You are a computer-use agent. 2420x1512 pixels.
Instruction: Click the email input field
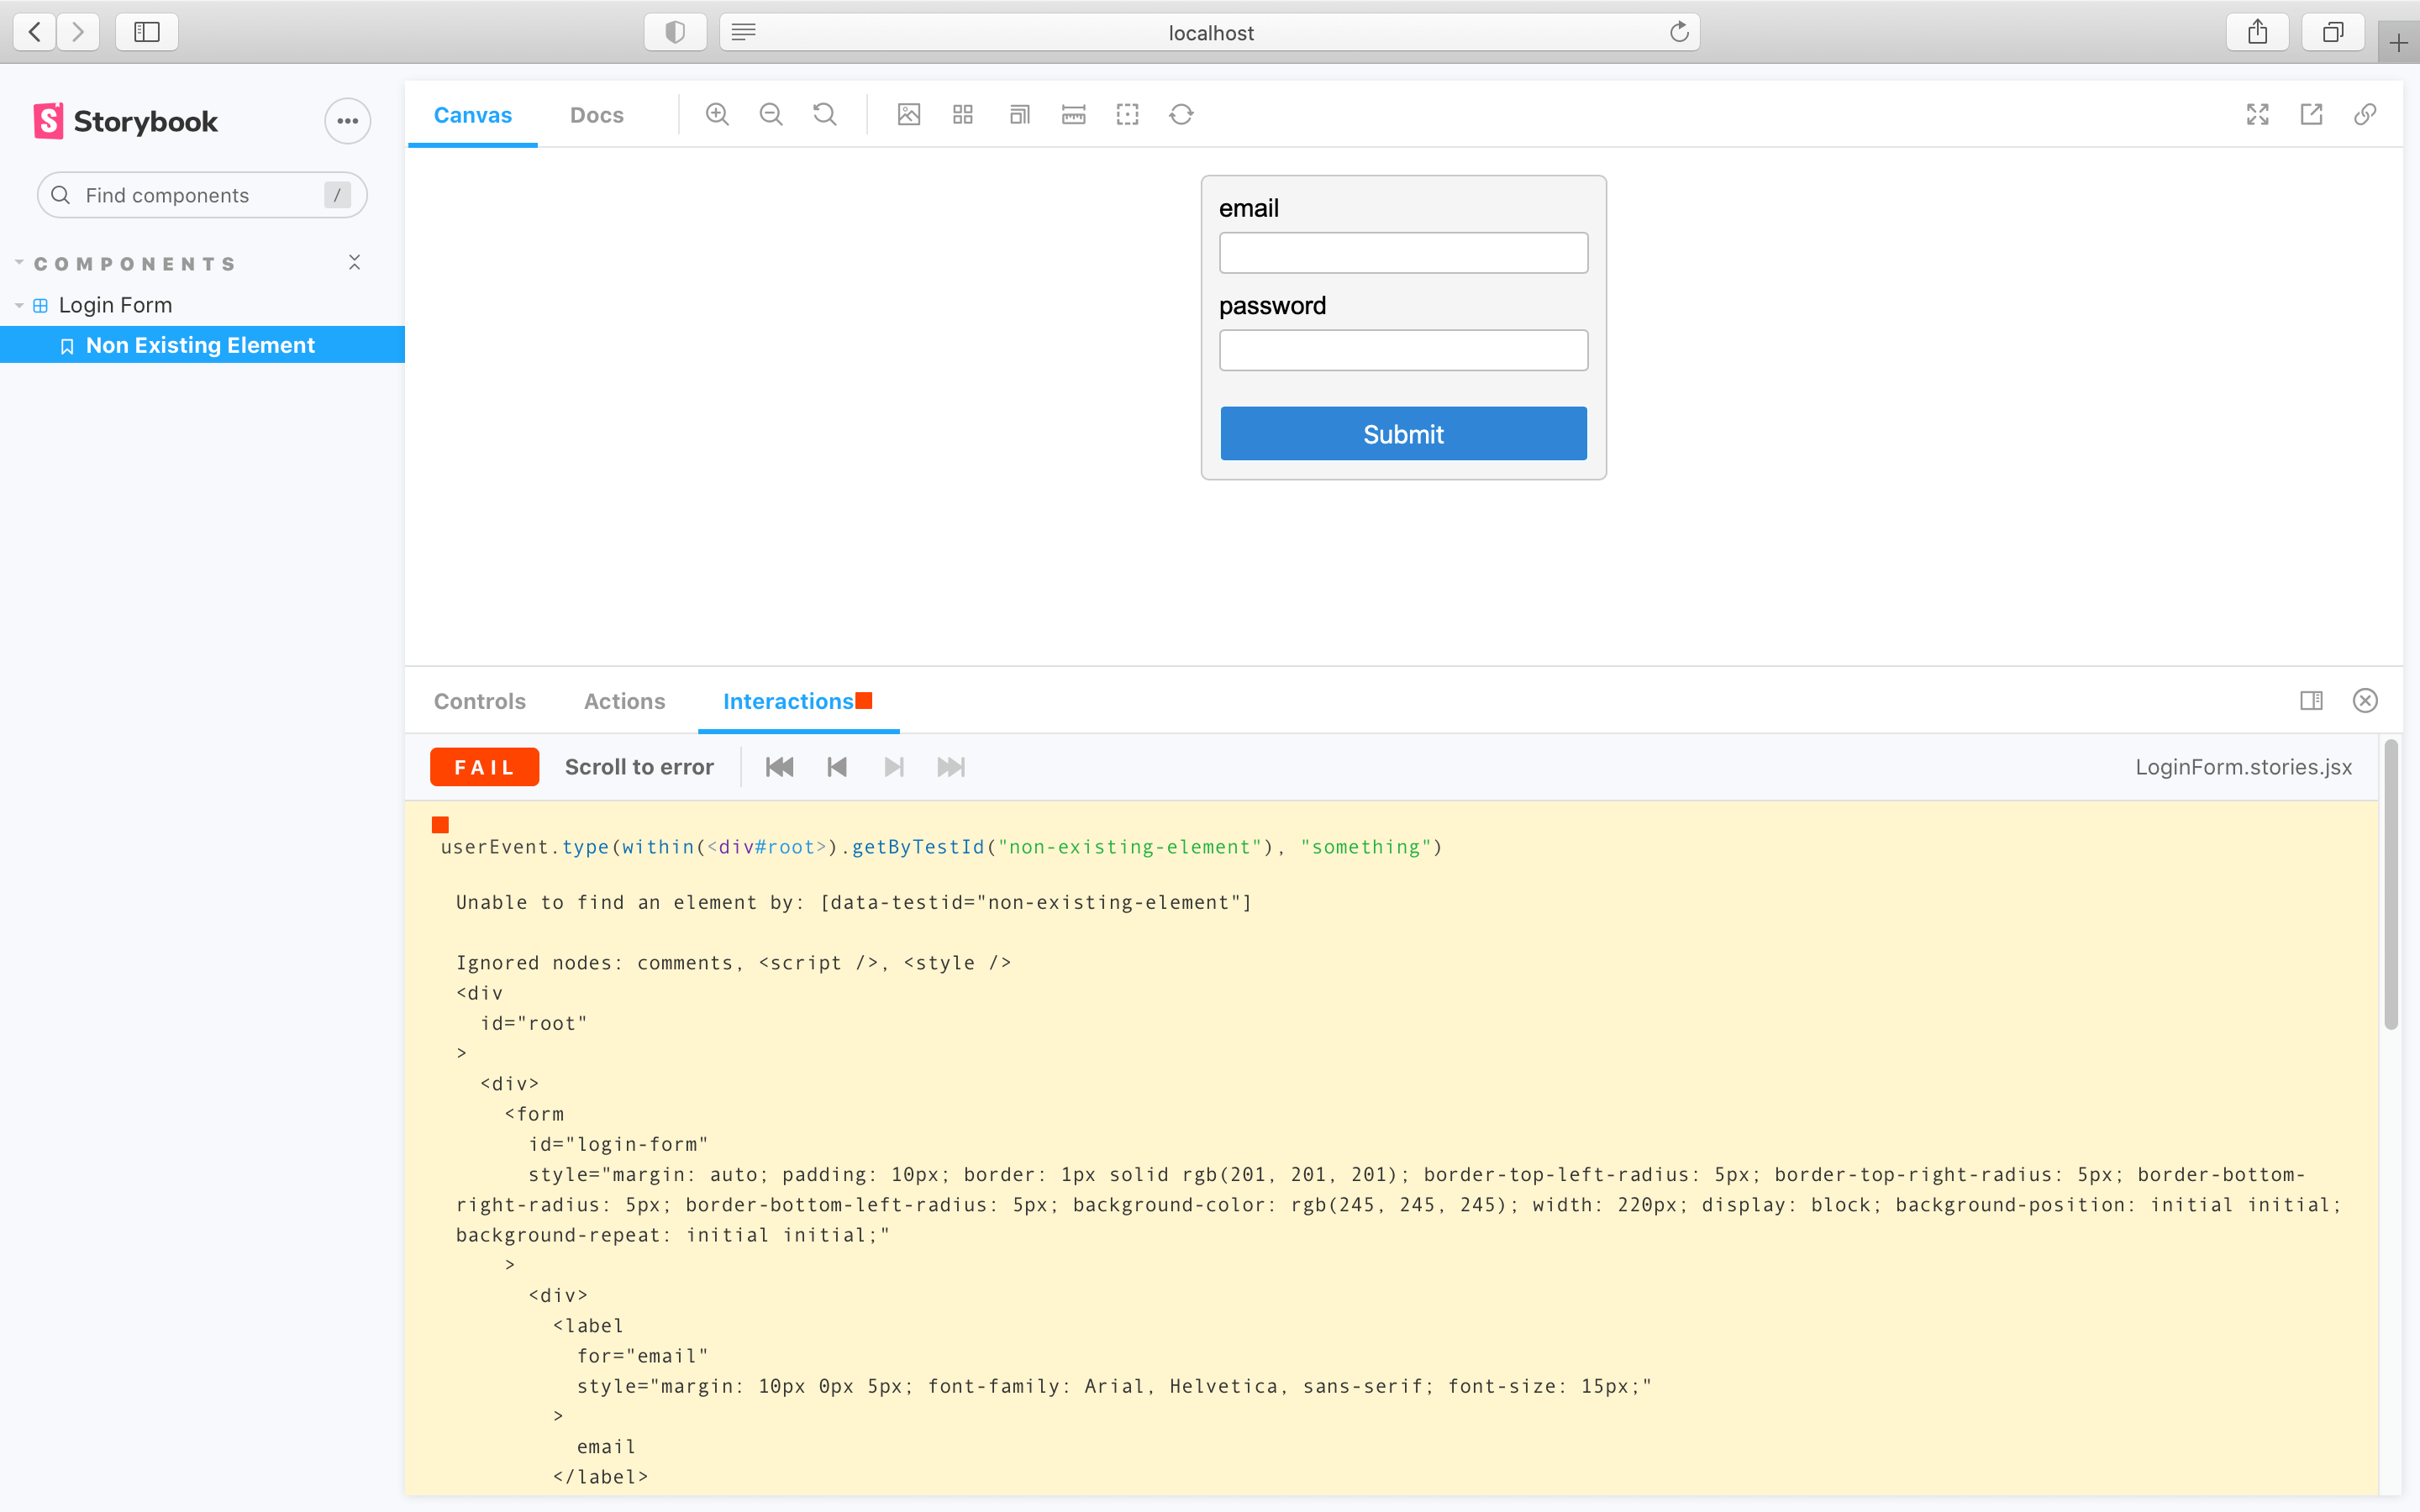(1402, 253)
